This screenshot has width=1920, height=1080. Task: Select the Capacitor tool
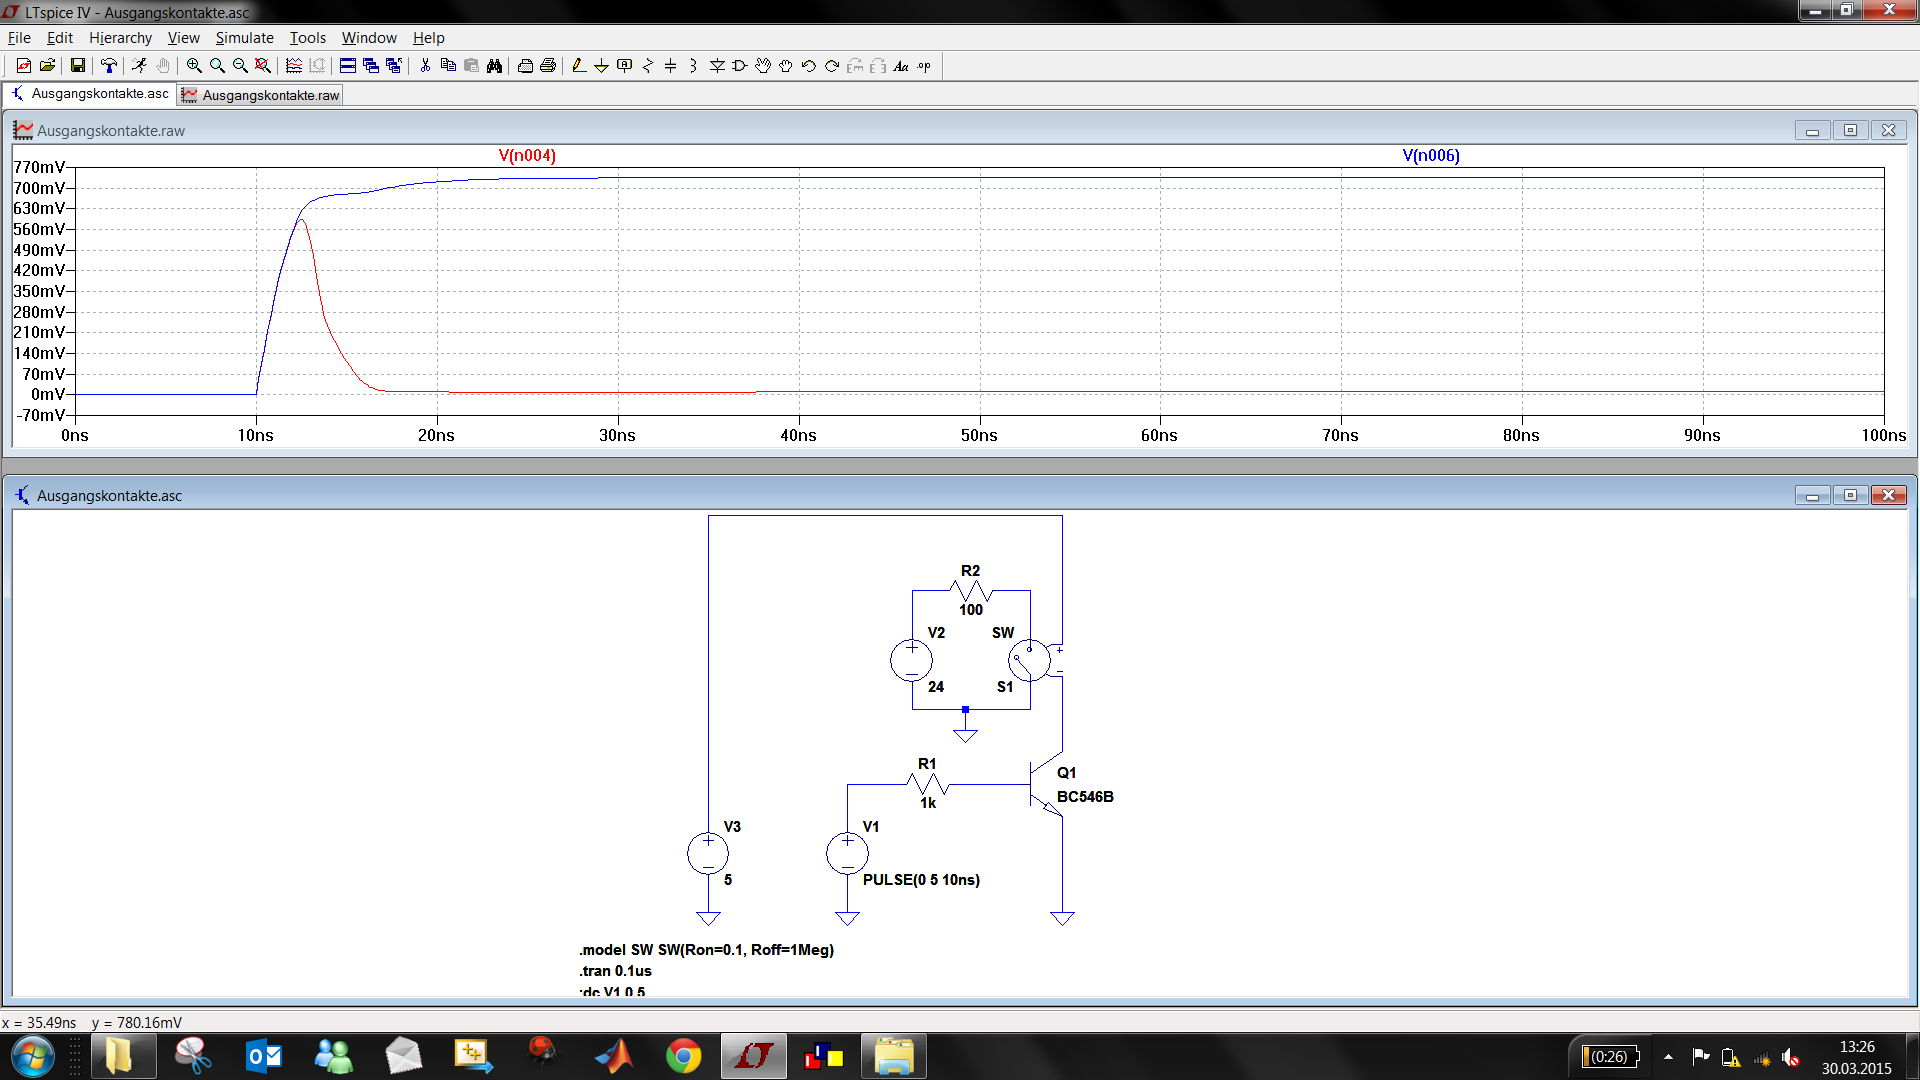(x=671, y=66)
